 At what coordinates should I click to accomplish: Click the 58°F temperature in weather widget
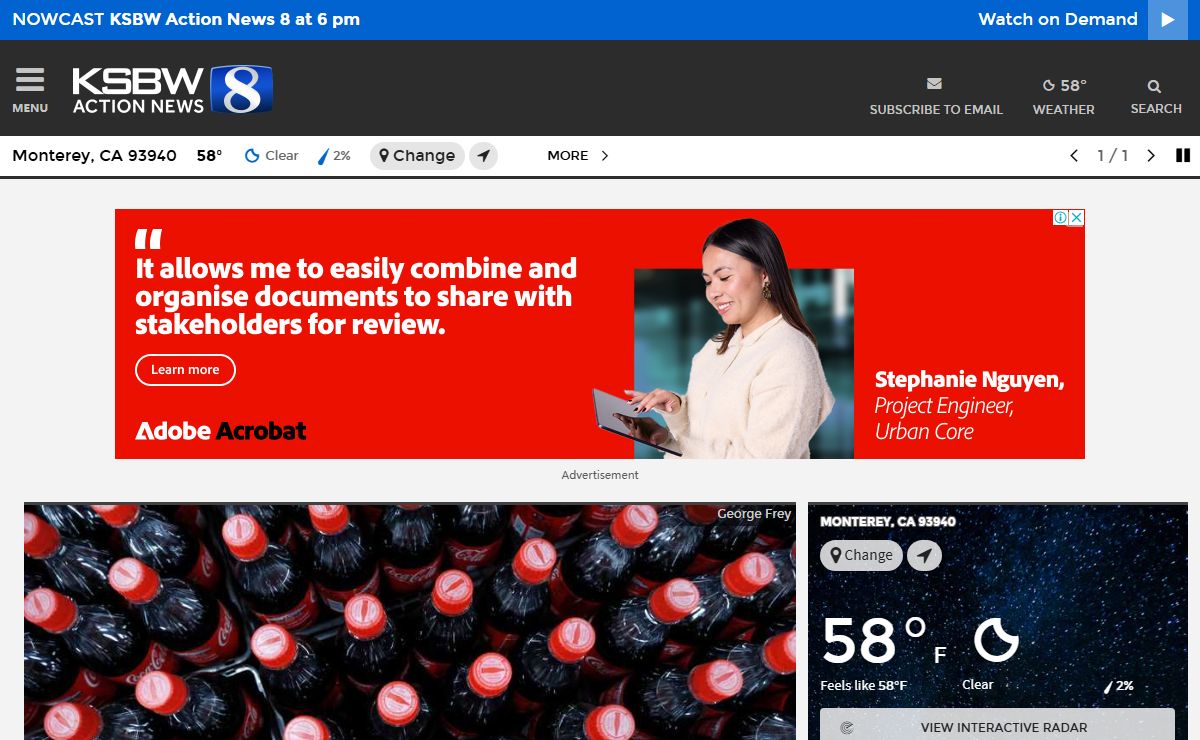pos(884,641)
